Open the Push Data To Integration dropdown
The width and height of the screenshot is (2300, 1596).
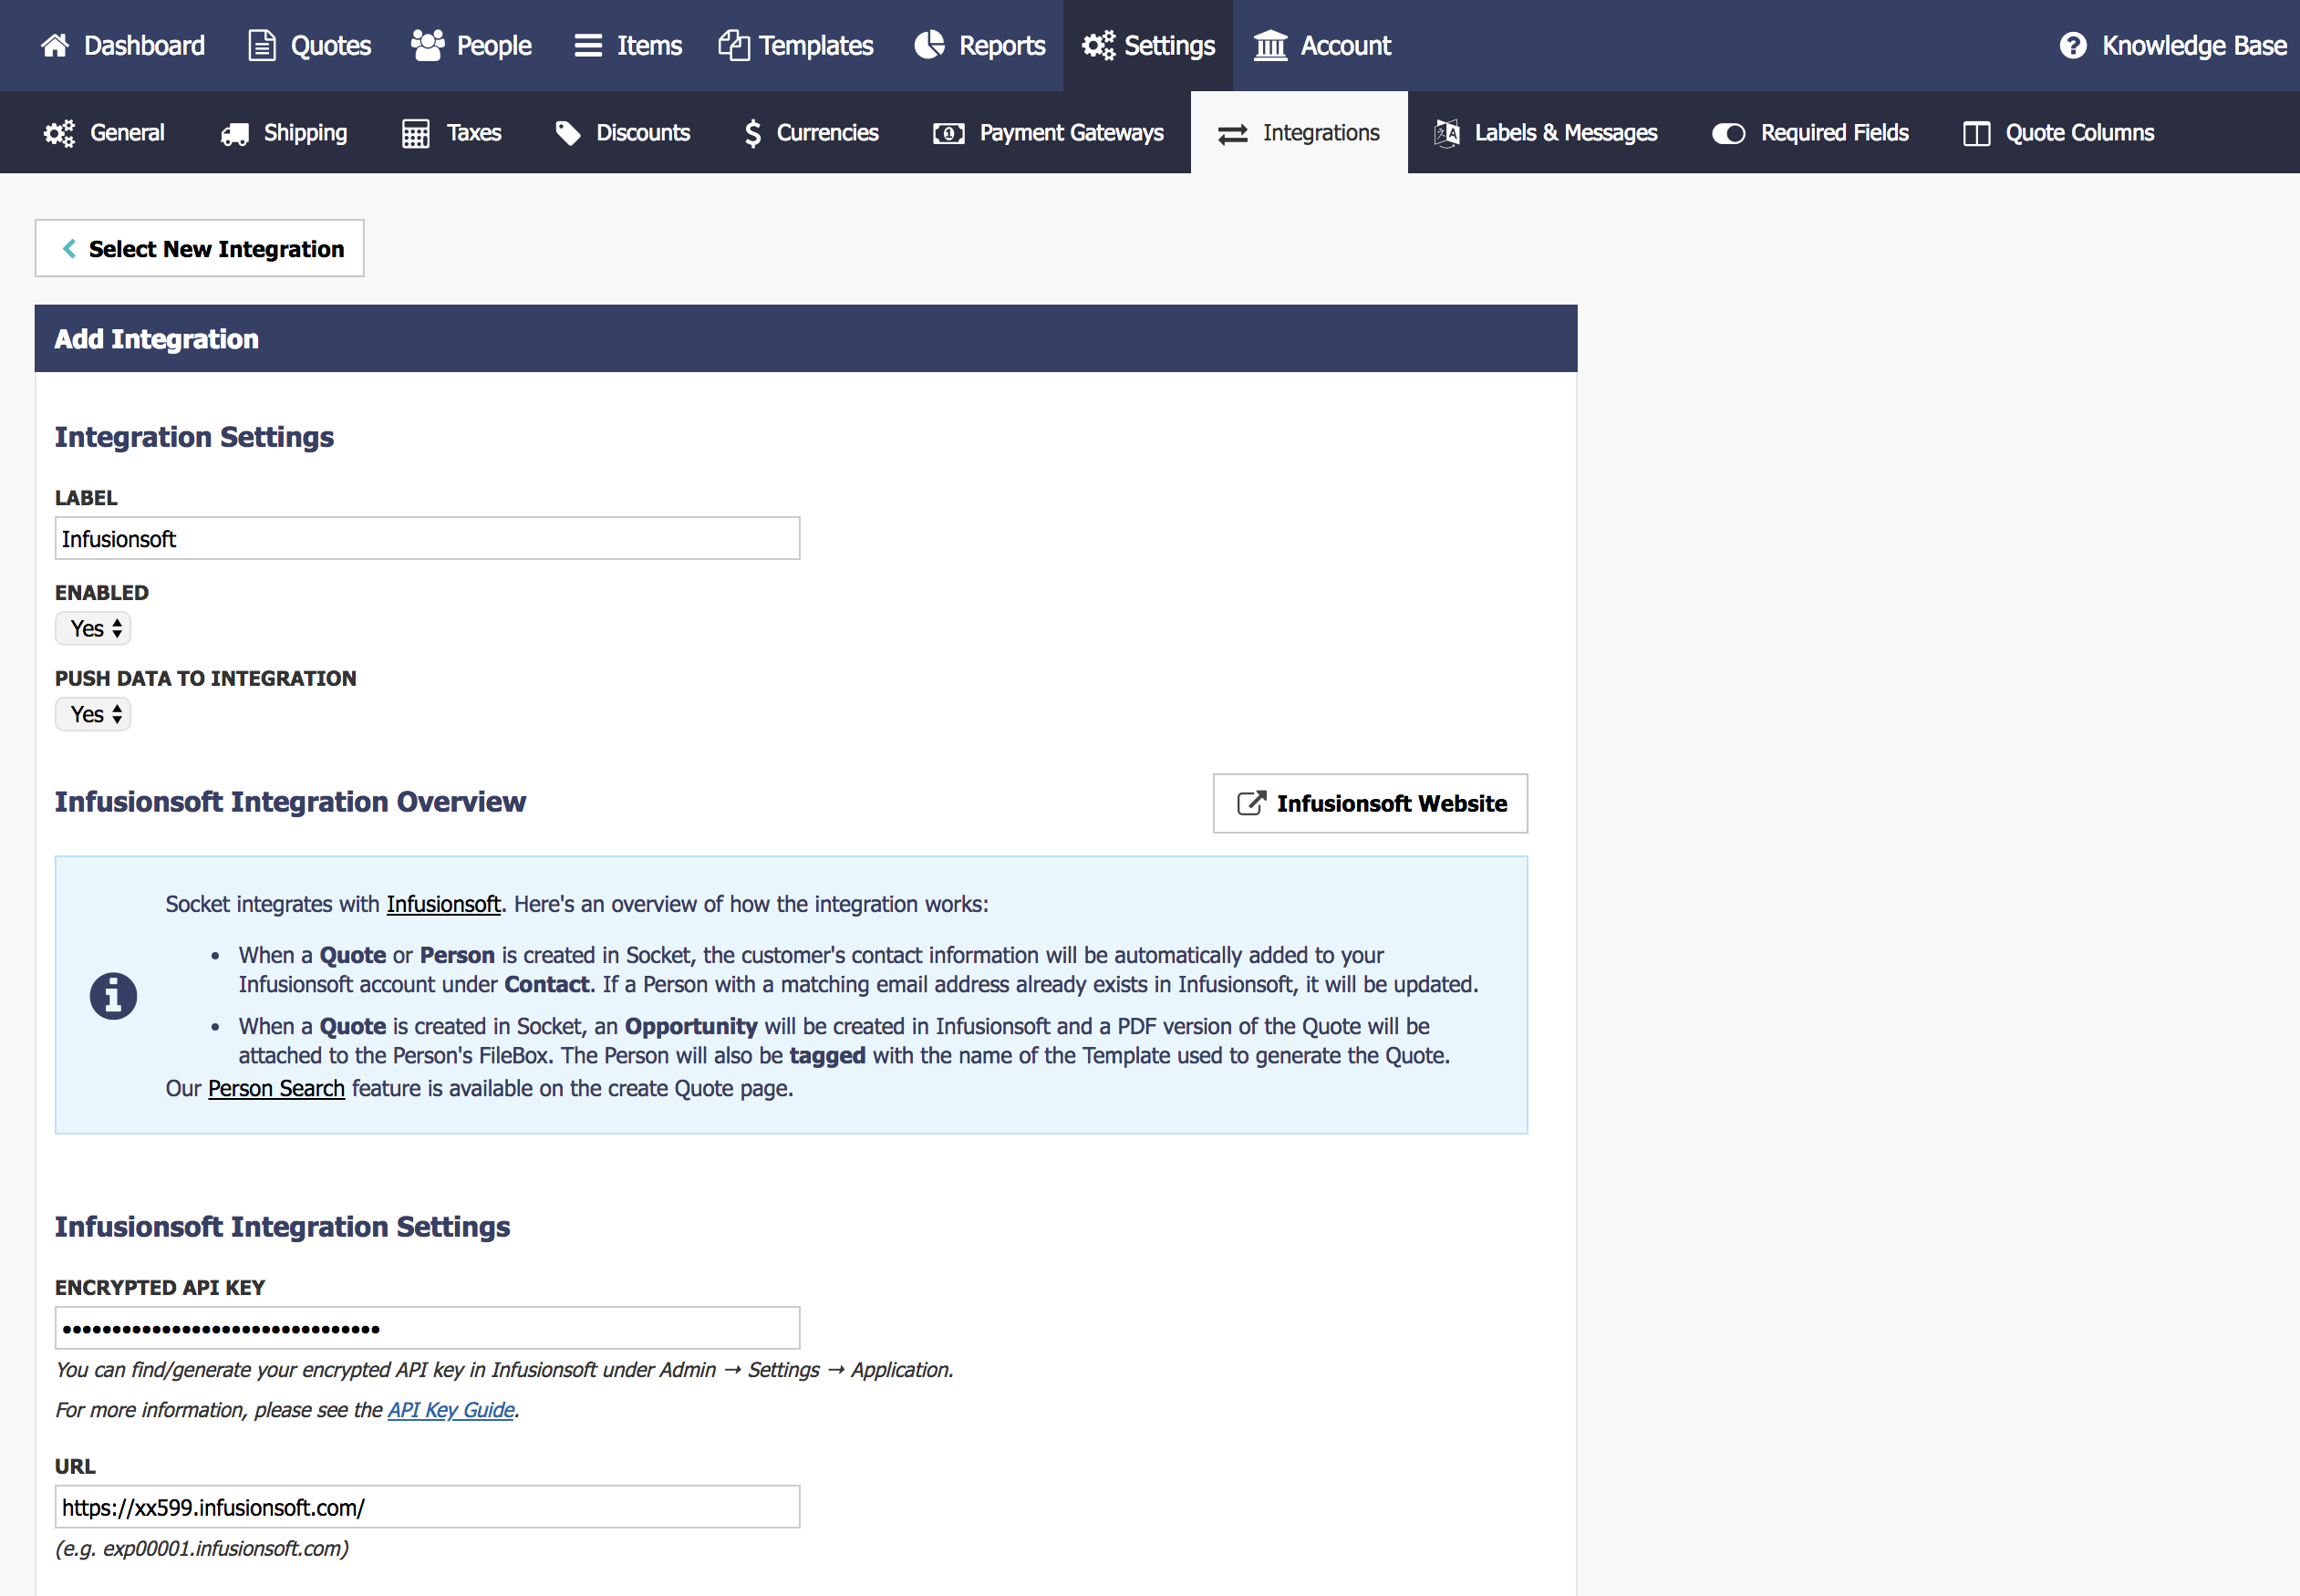(x=93, y=714)
